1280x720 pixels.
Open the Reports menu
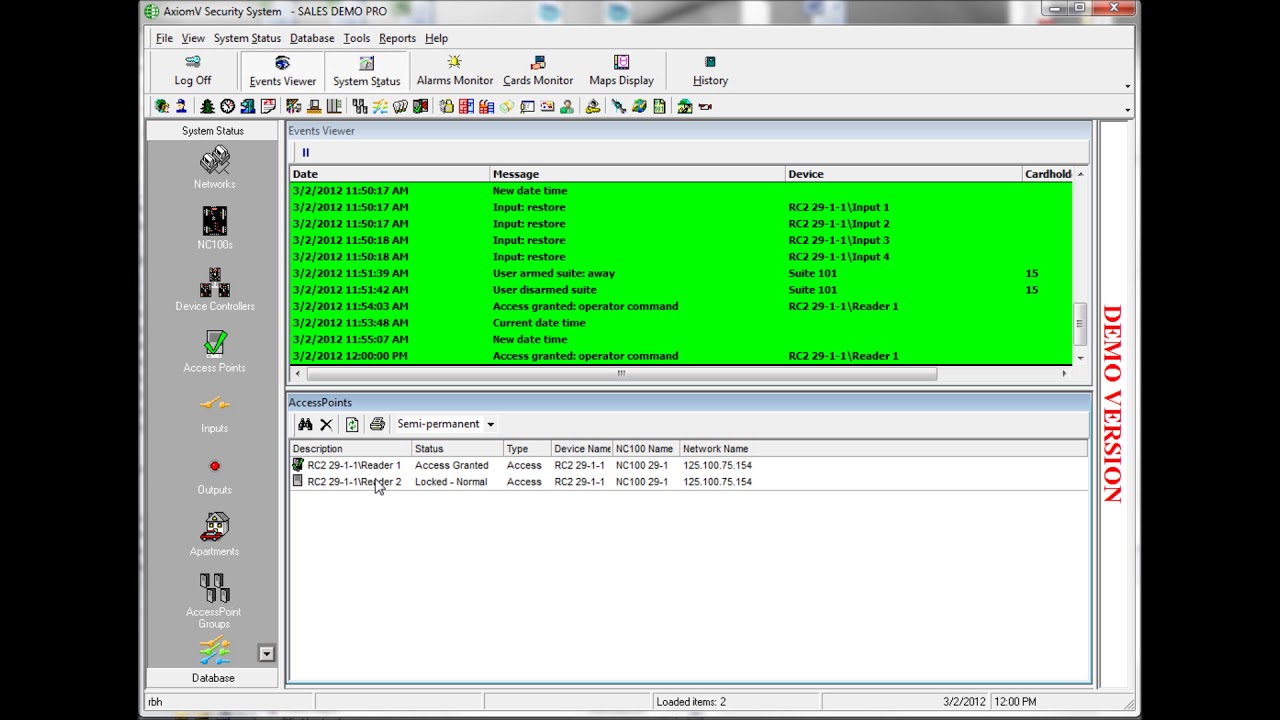pos(397,38)
